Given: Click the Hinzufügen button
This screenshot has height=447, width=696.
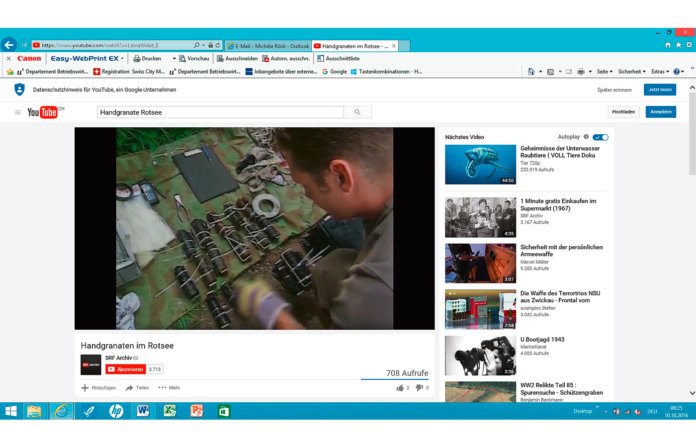Looking at the screenshot, I should click(x=98, y=388).
